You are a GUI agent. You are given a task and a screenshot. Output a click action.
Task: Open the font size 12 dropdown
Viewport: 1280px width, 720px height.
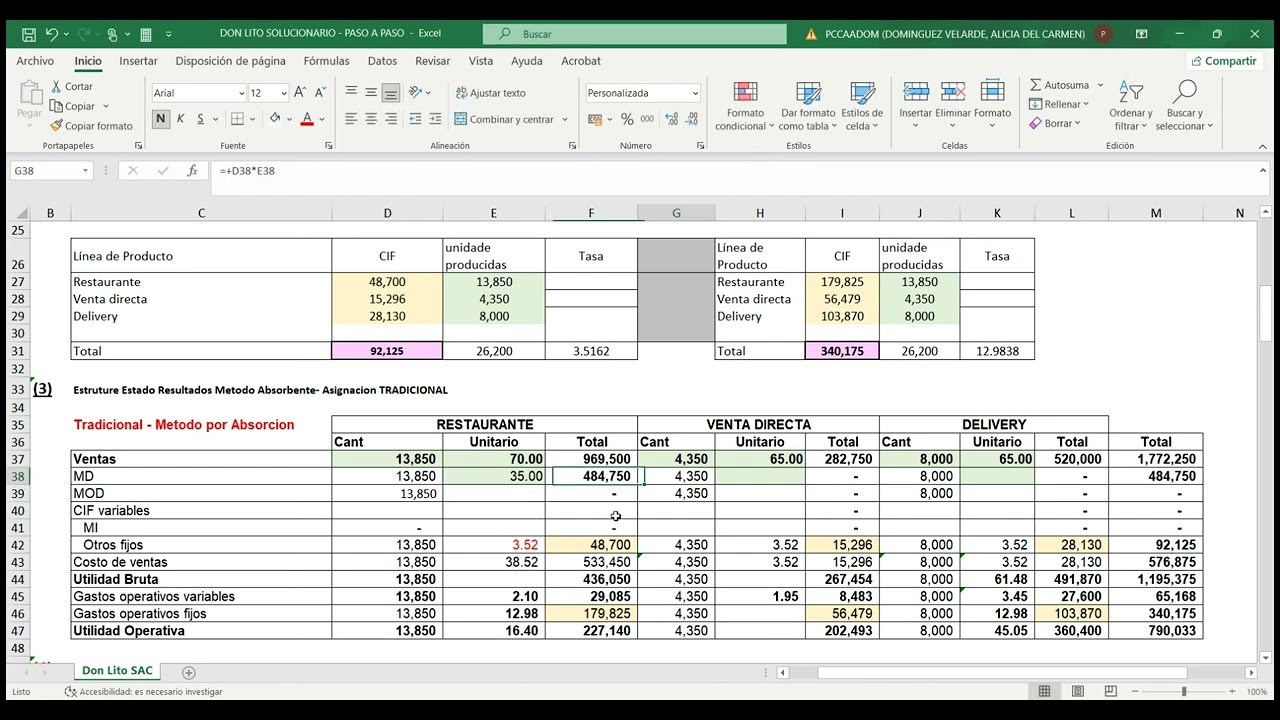pos(284,93)
